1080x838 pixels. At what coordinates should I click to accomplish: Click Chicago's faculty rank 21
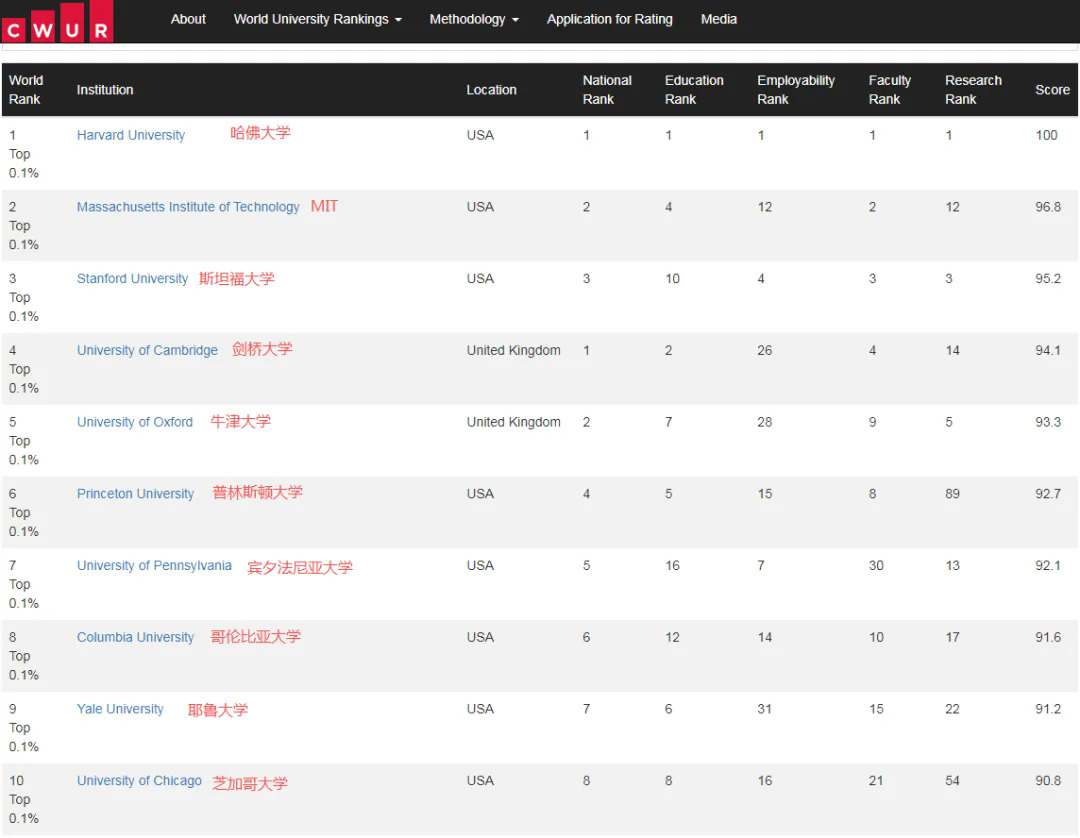point(876,780)
